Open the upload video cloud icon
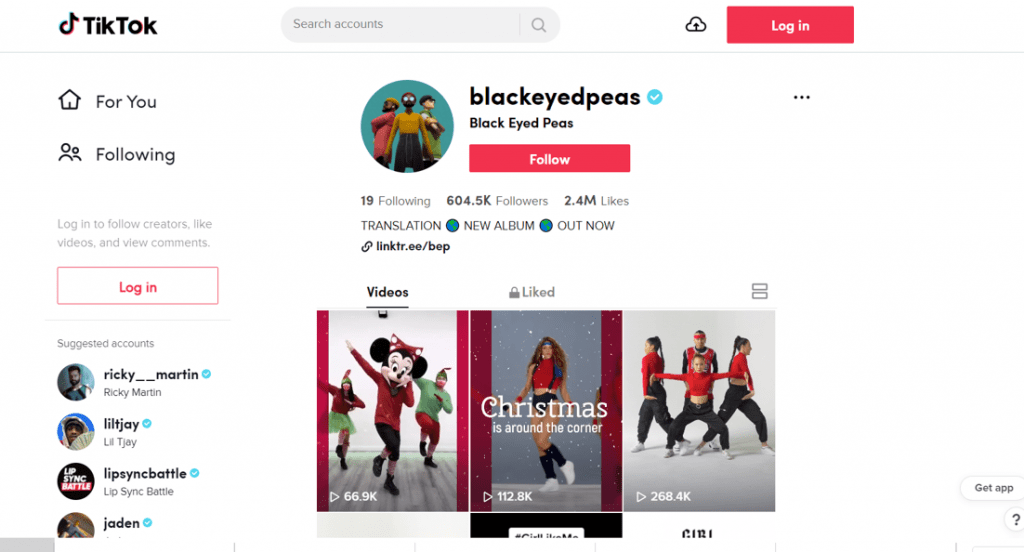The width and height of the screenshot is (1024, 552). pyautogui.click(x=696, y=25)
